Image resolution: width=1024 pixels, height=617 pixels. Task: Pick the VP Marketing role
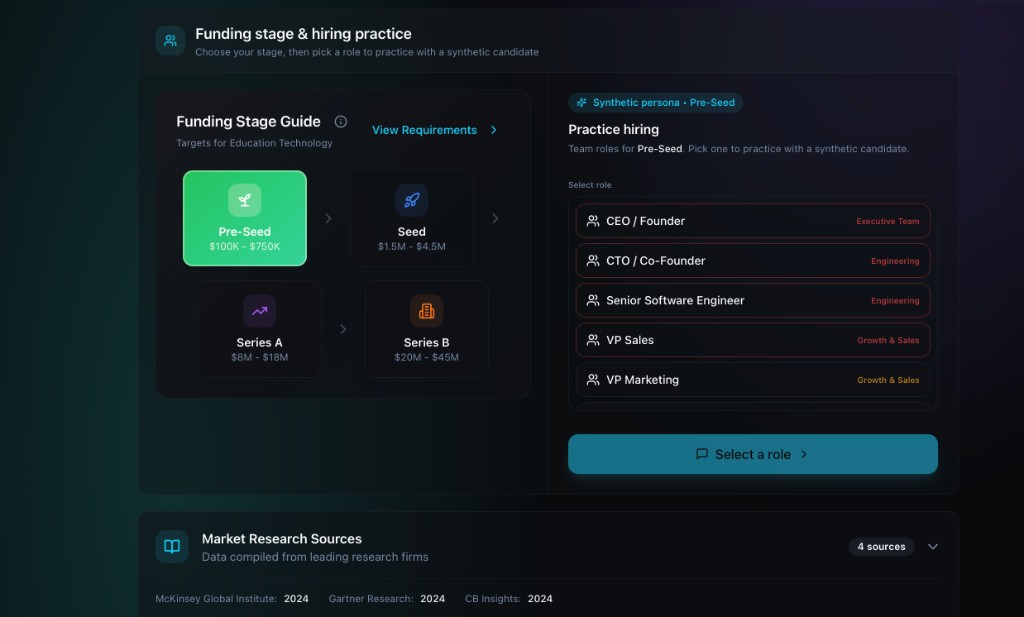tap(753, 380)
